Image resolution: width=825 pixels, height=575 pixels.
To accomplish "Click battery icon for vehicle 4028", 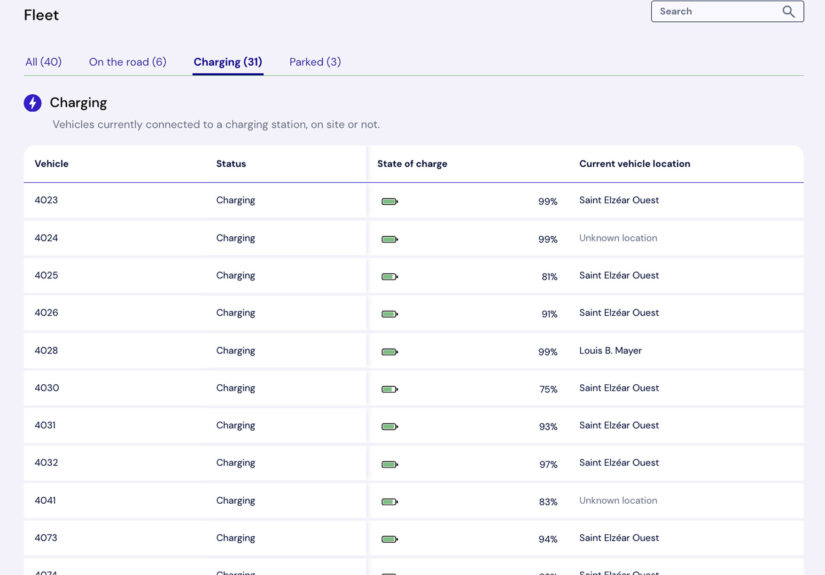I will 389,351.
